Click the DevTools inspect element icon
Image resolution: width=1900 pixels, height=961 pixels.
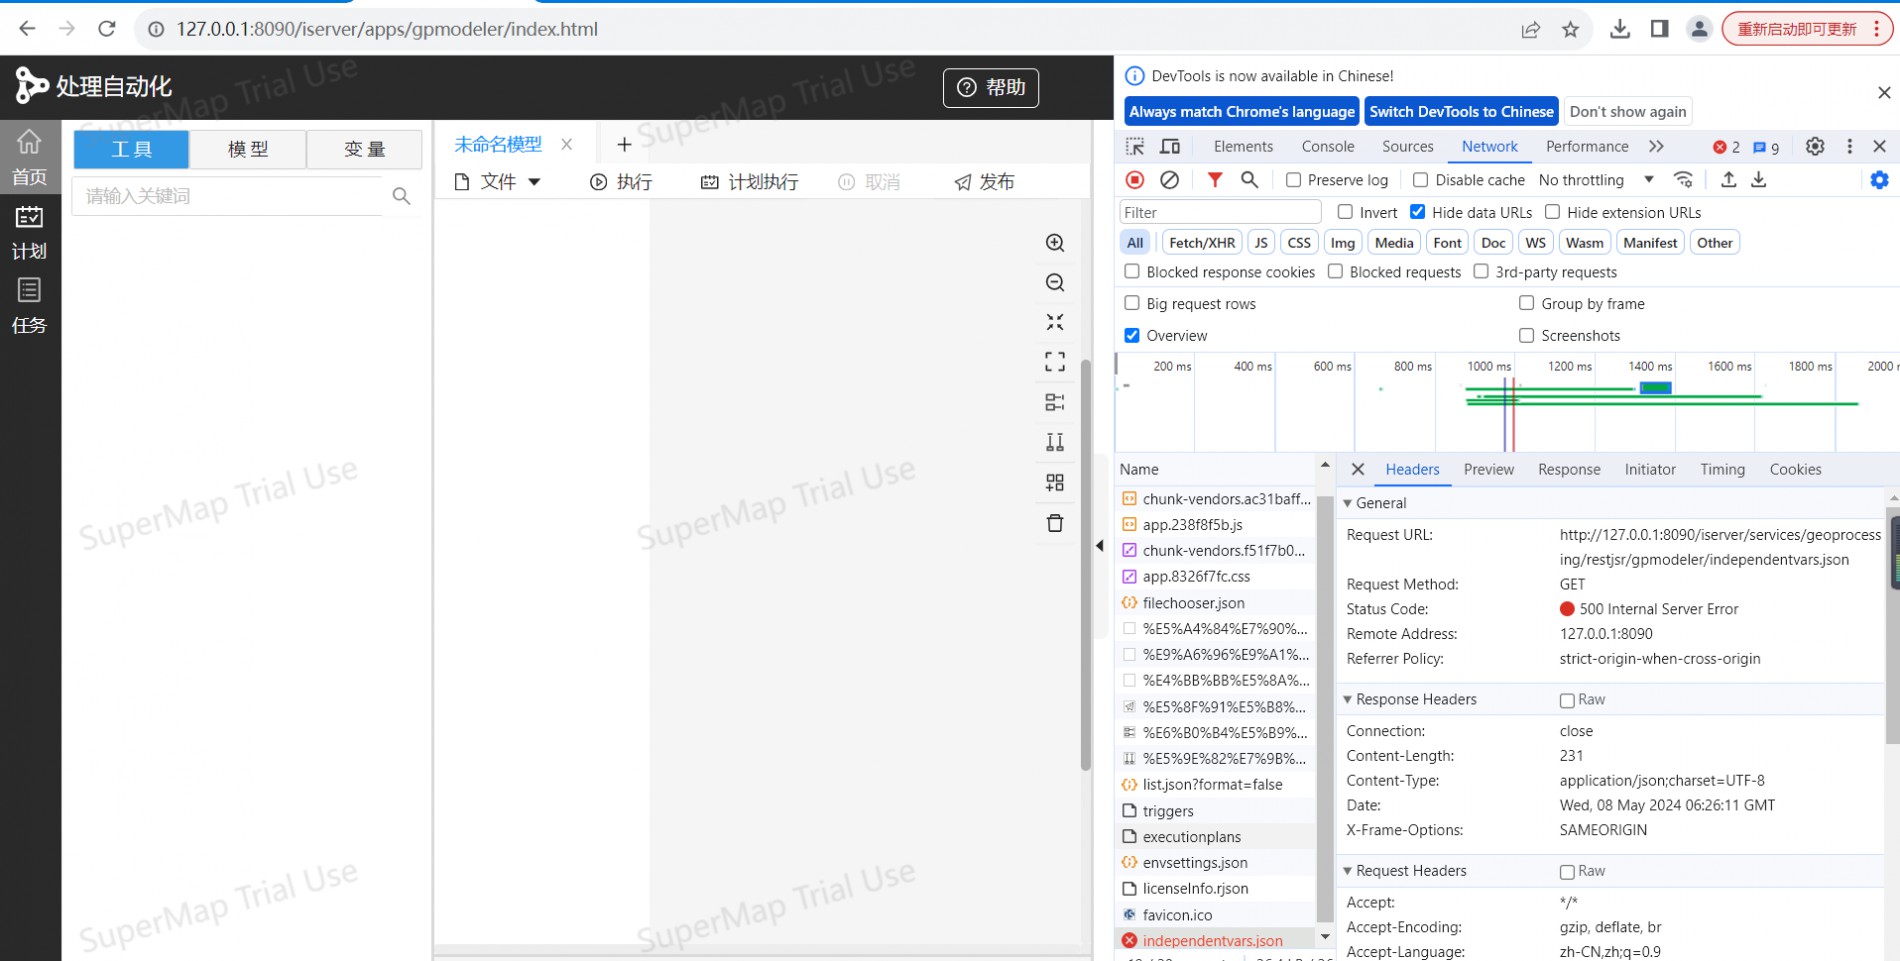click(x=1135, y=146)
